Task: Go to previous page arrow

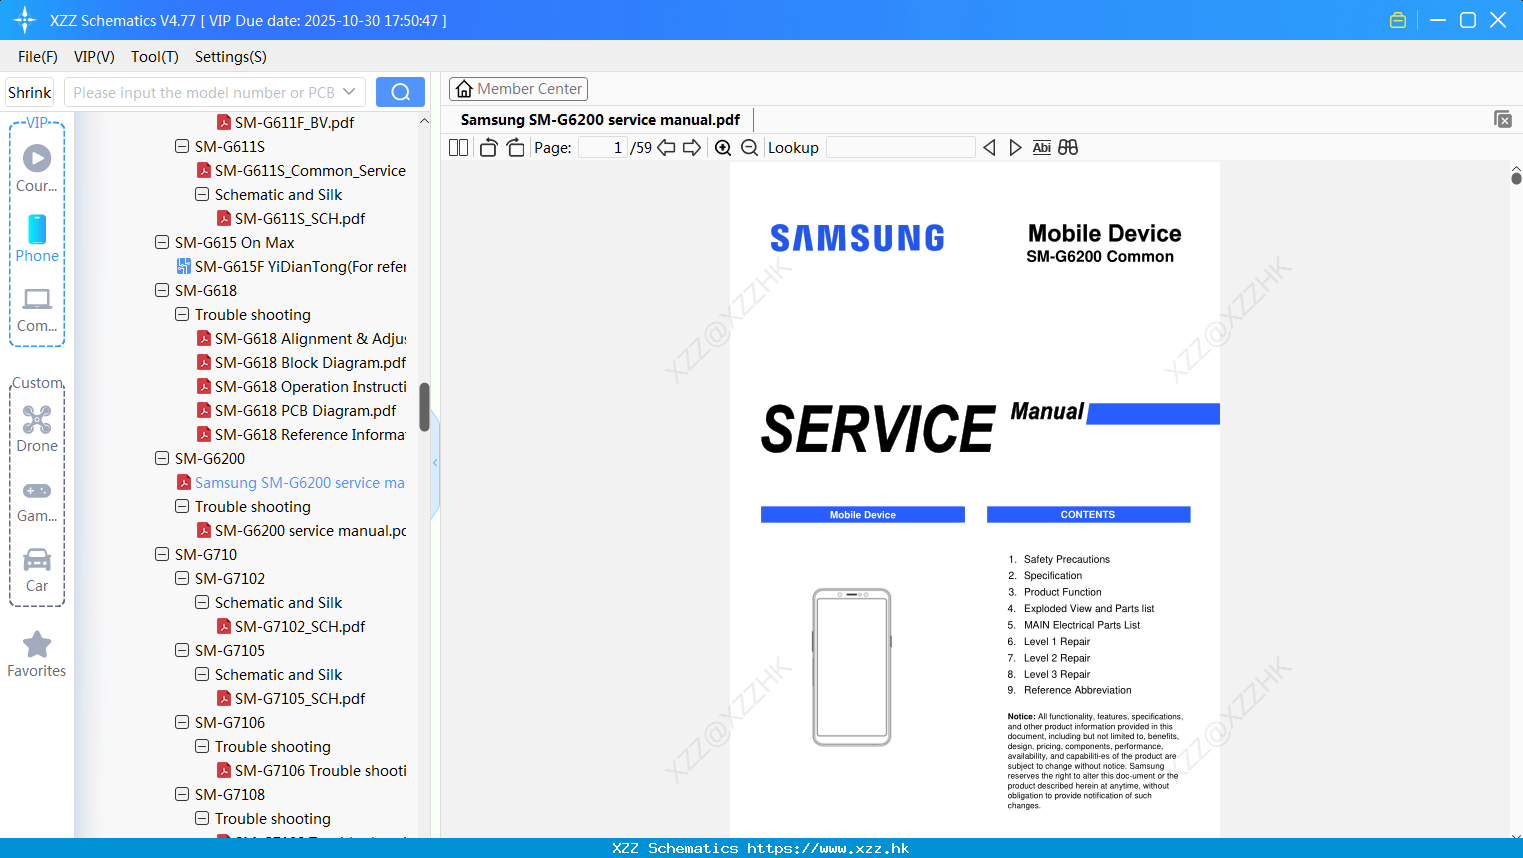Action: tap(666, 148)
